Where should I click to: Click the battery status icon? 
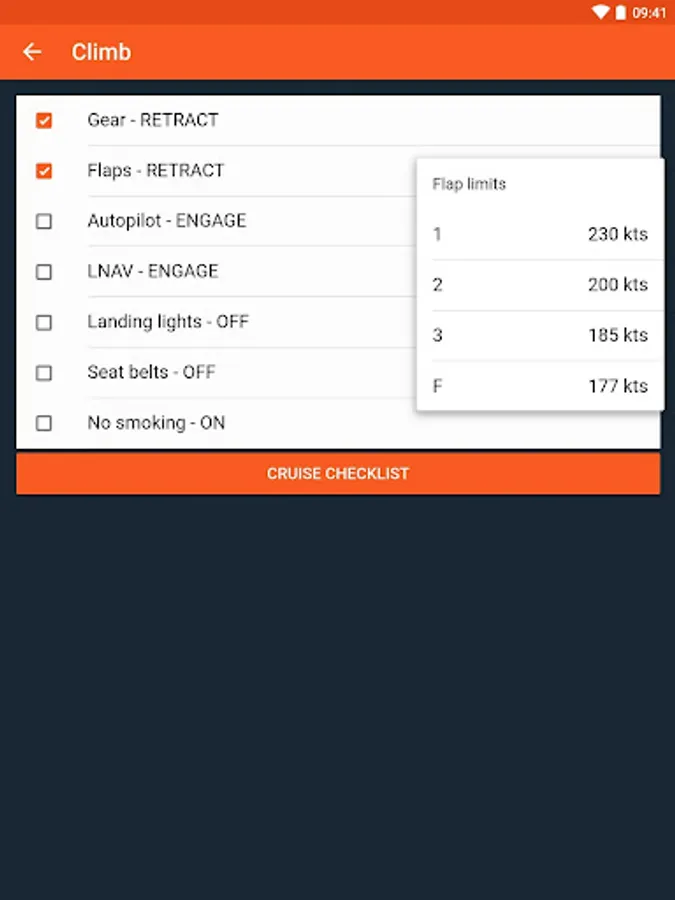click(620, 13)
